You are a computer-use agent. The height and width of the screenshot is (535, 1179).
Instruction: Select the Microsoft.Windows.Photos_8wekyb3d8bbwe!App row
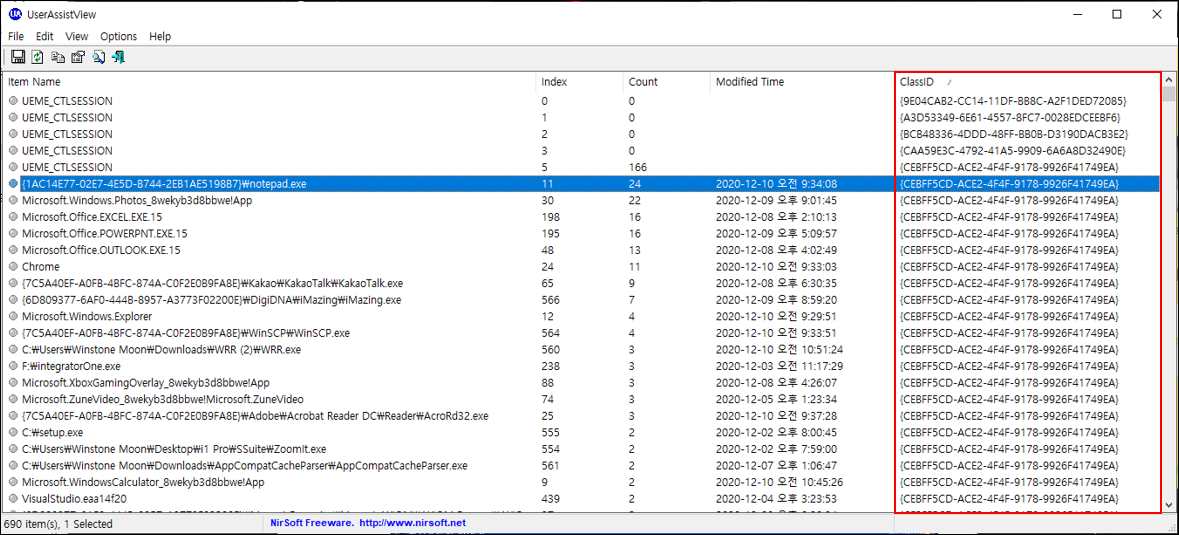click(x=583, y=200)
